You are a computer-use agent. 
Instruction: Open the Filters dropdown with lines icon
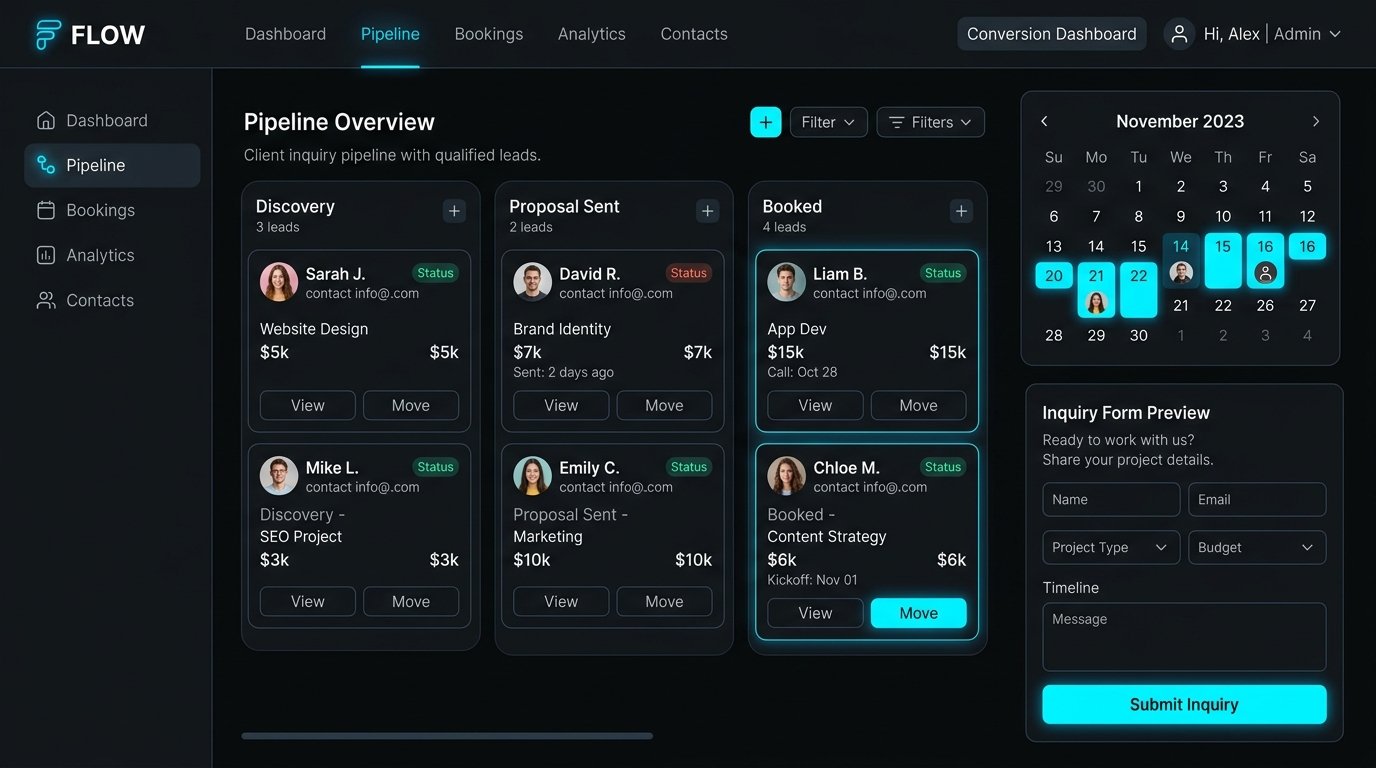[x=931, y=122]
